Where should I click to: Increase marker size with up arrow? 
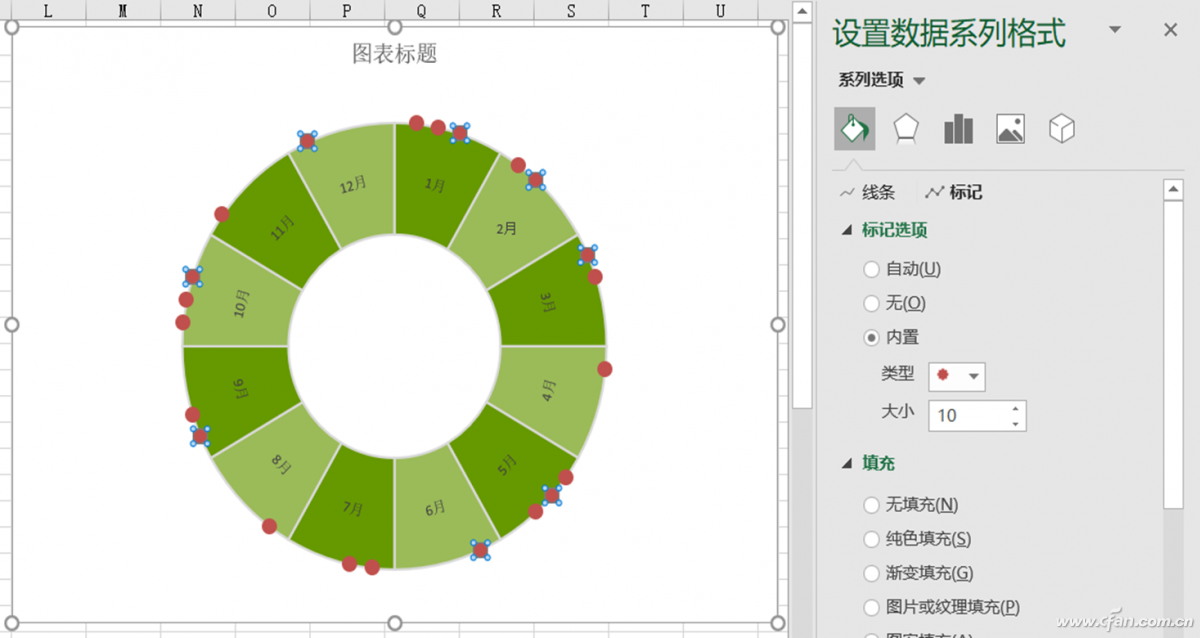click(x=1016, y=408)
